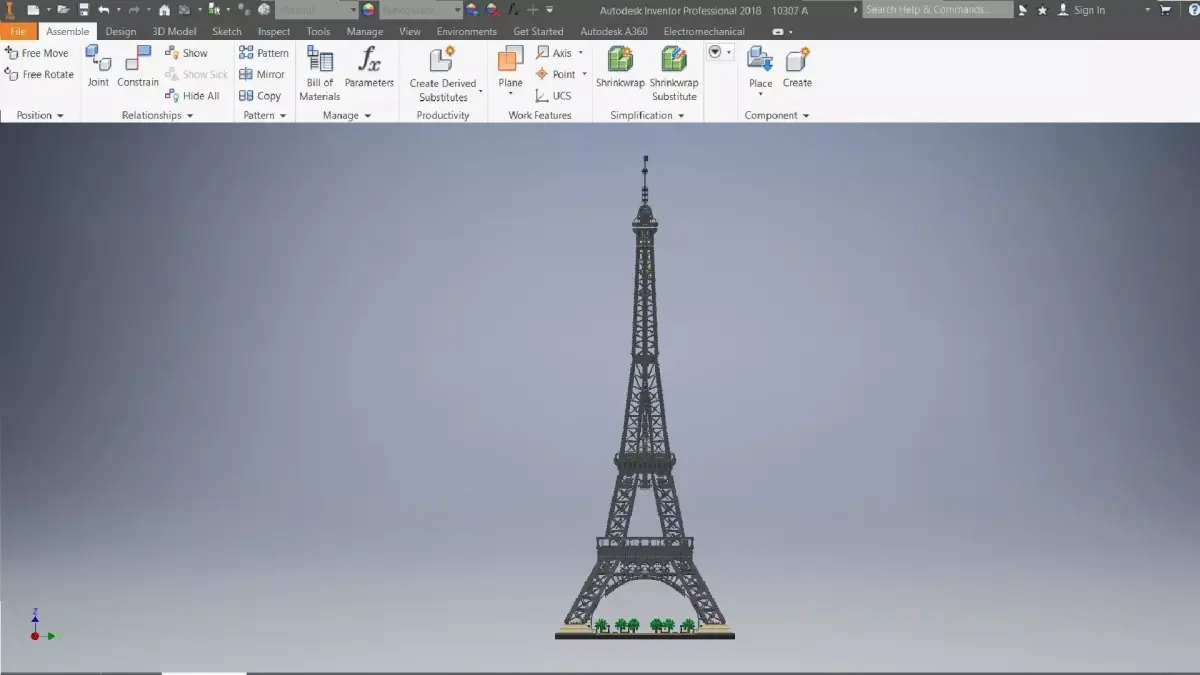Open the material selector combo box

(316, 10)
